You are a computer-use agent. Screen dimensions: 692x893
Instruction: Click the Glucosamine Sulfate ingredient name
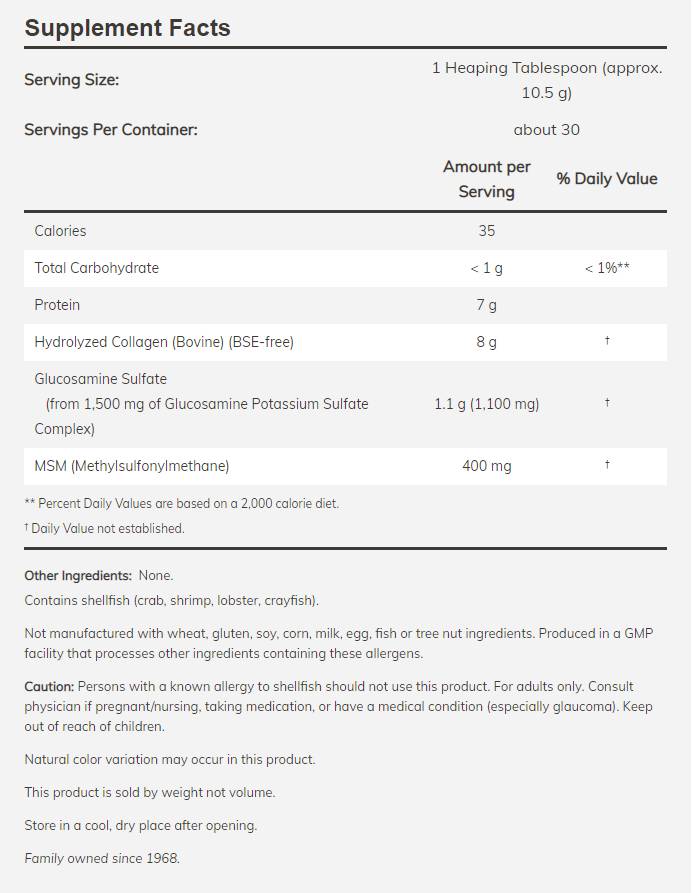pyautogui.click(x=100, y=379)
